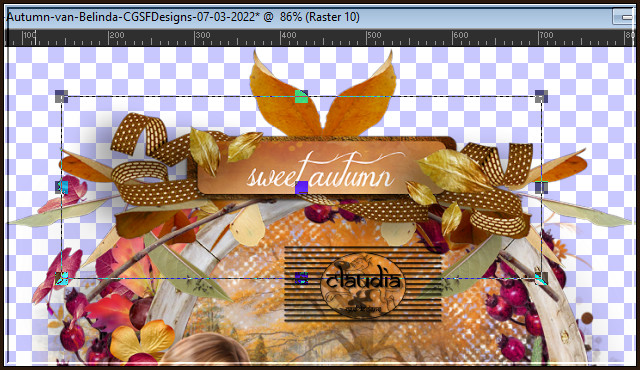640x370 pixels.
Task: Click the bottom-right corner selection handle
Action: click(x=541, y=279)
